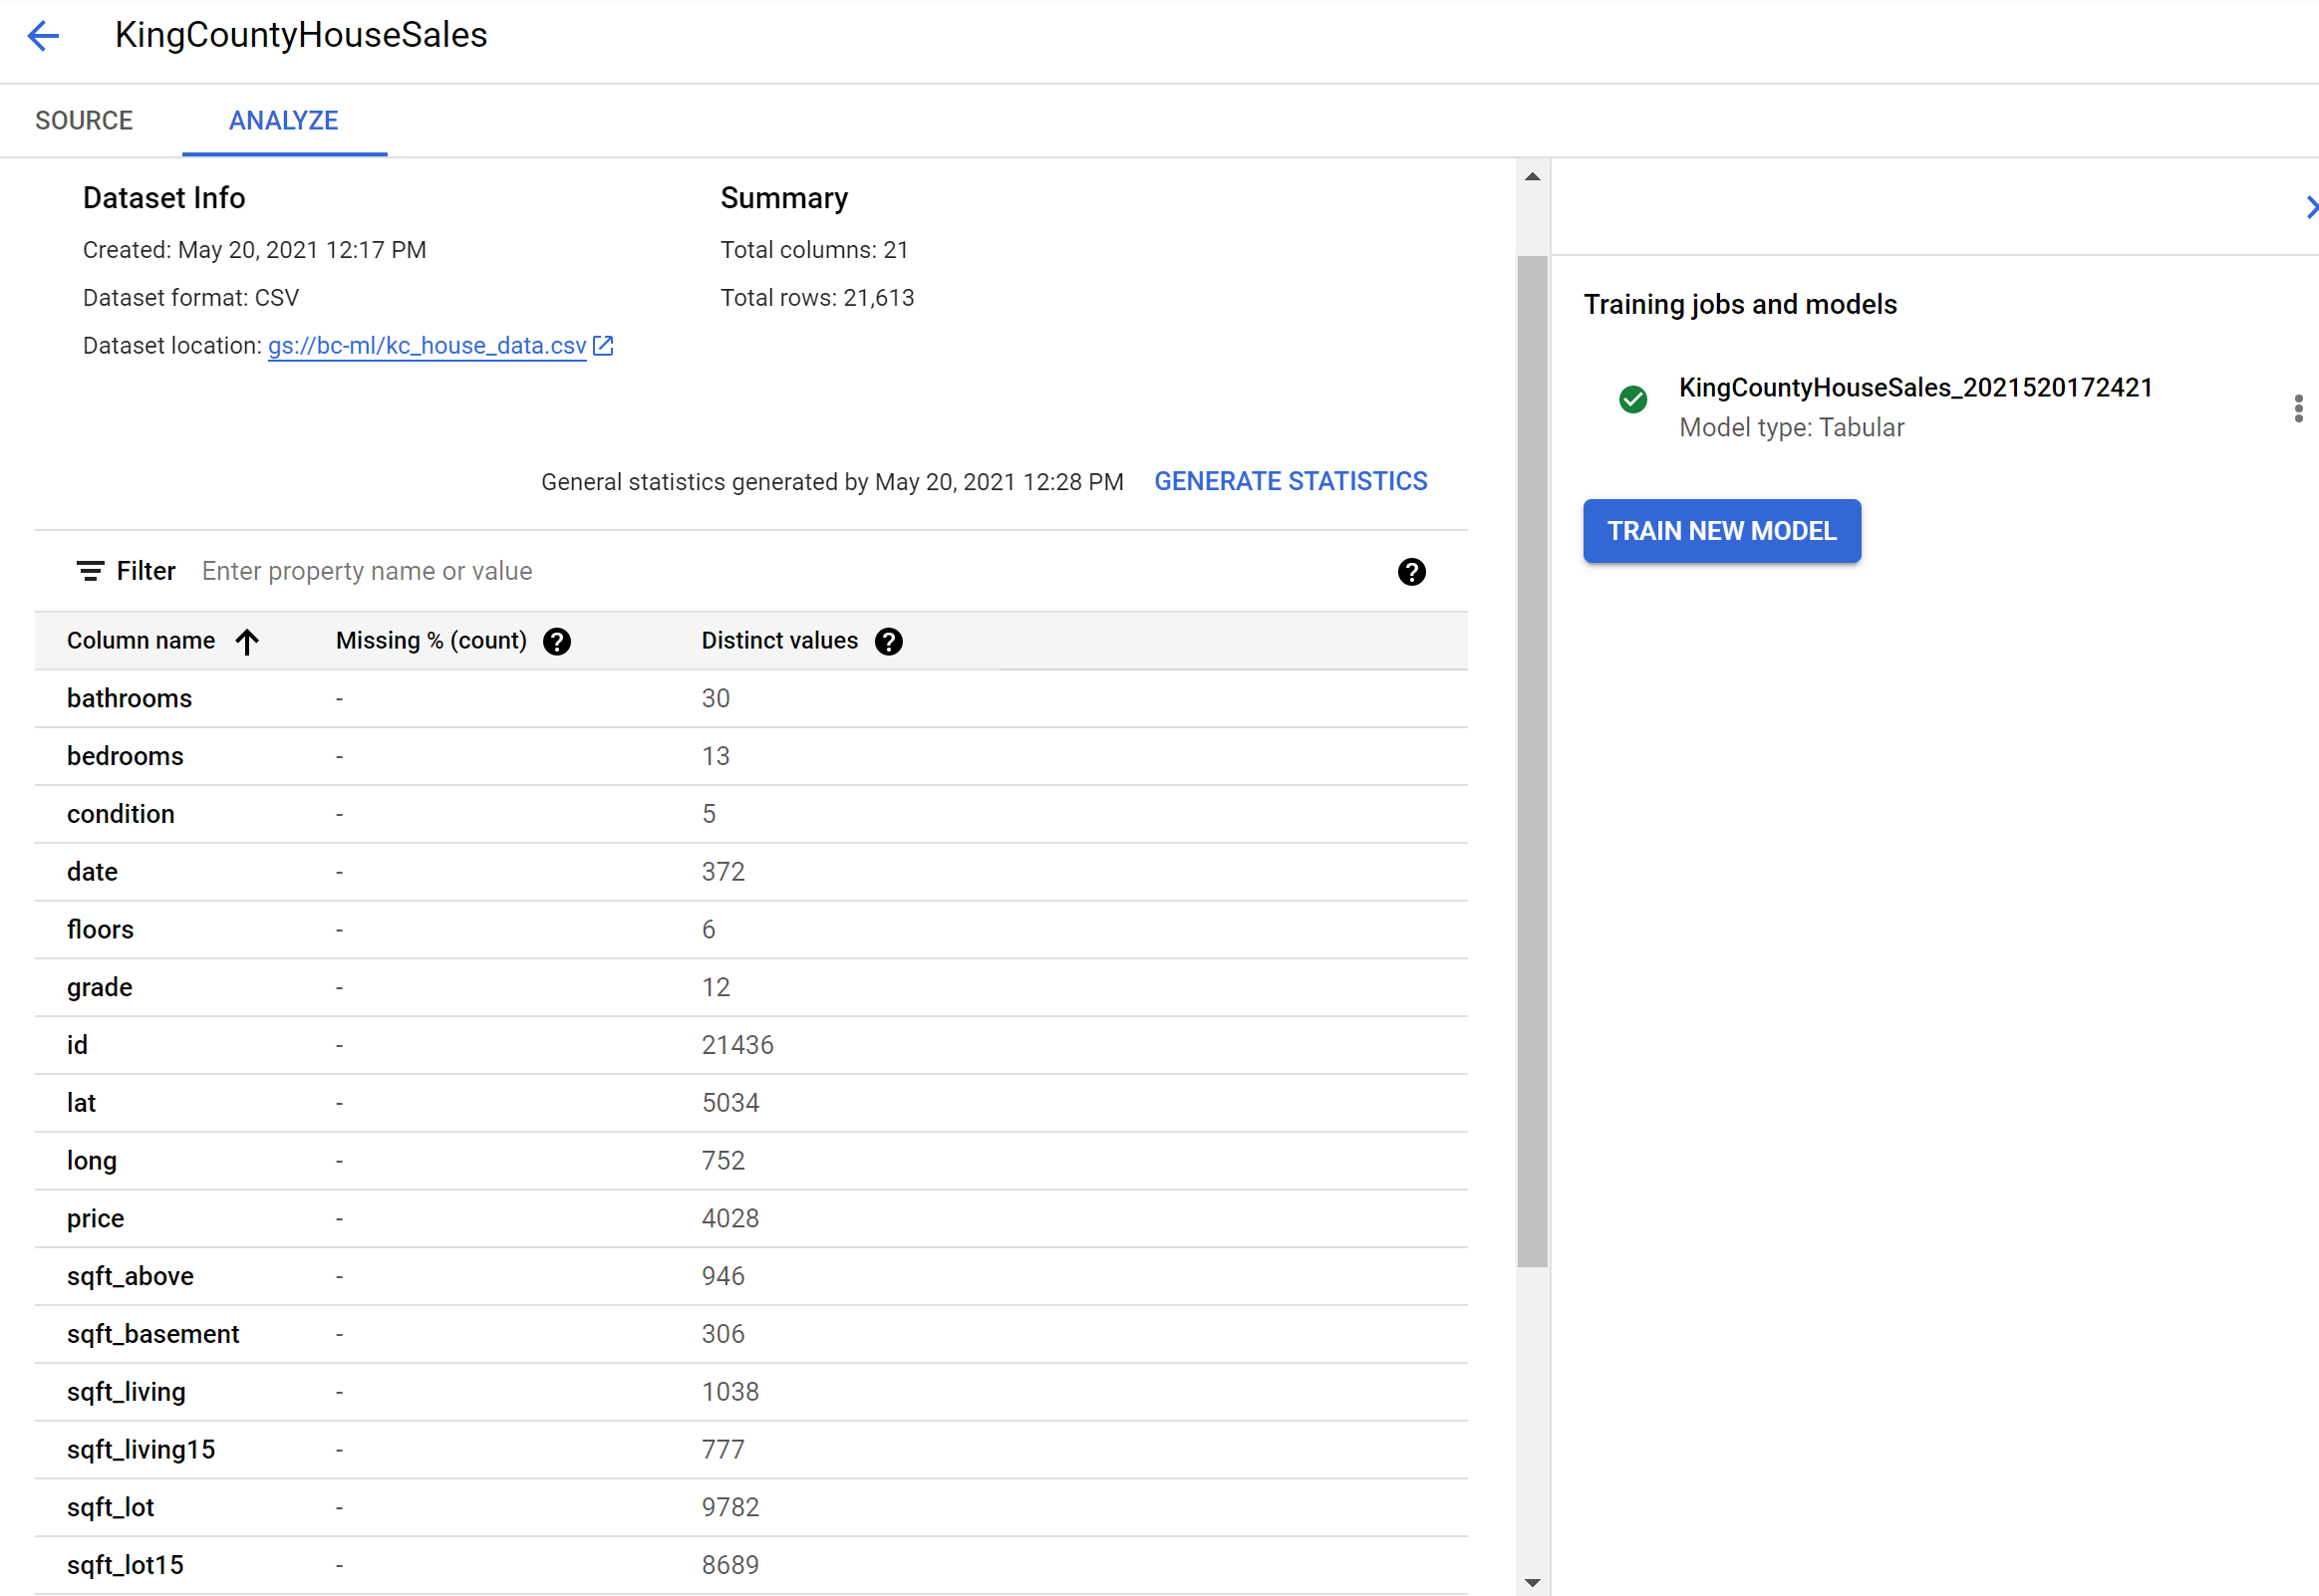This screenshot has width=2319, height=1596.
Task: Click the KingCountyHouseSales page title
Action: (301, 35)
